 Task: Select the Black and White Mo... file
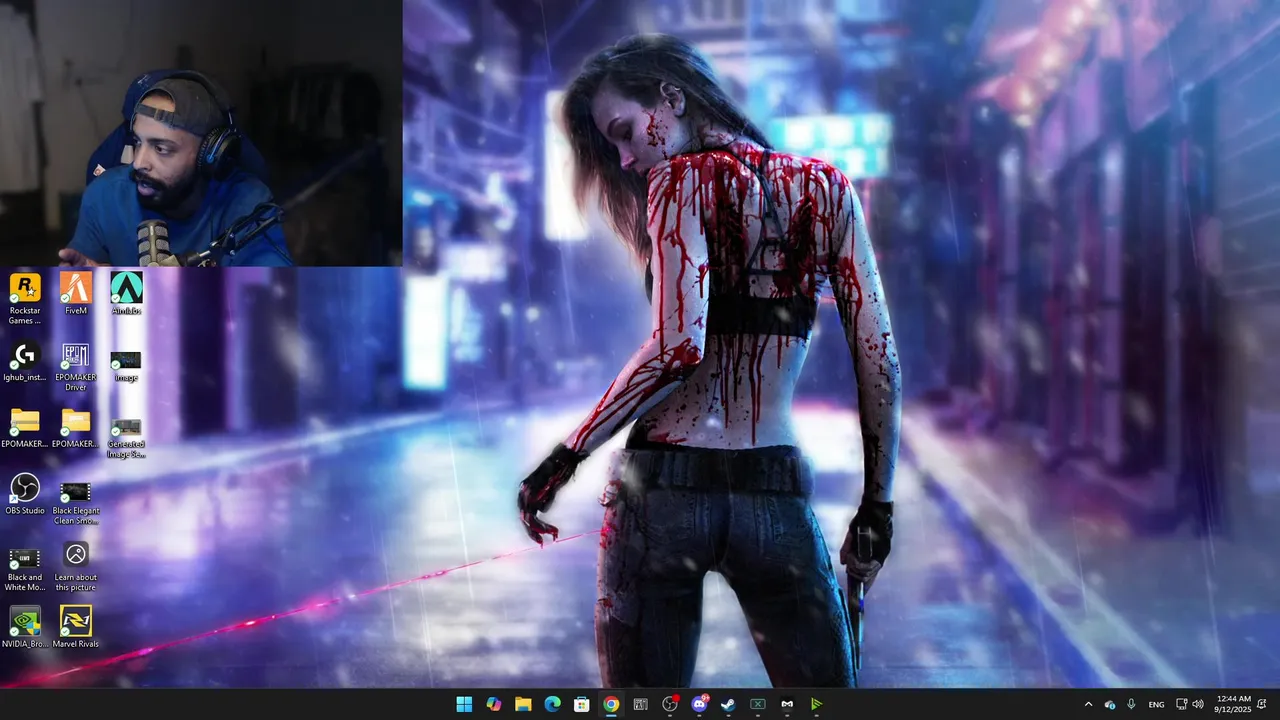25,569
